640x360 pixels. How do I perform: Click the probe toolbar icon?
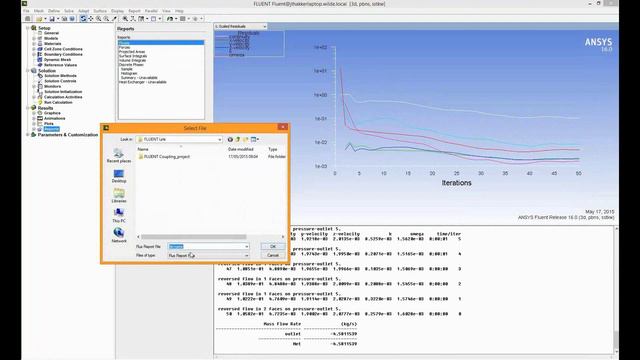[x=114, y=19]
